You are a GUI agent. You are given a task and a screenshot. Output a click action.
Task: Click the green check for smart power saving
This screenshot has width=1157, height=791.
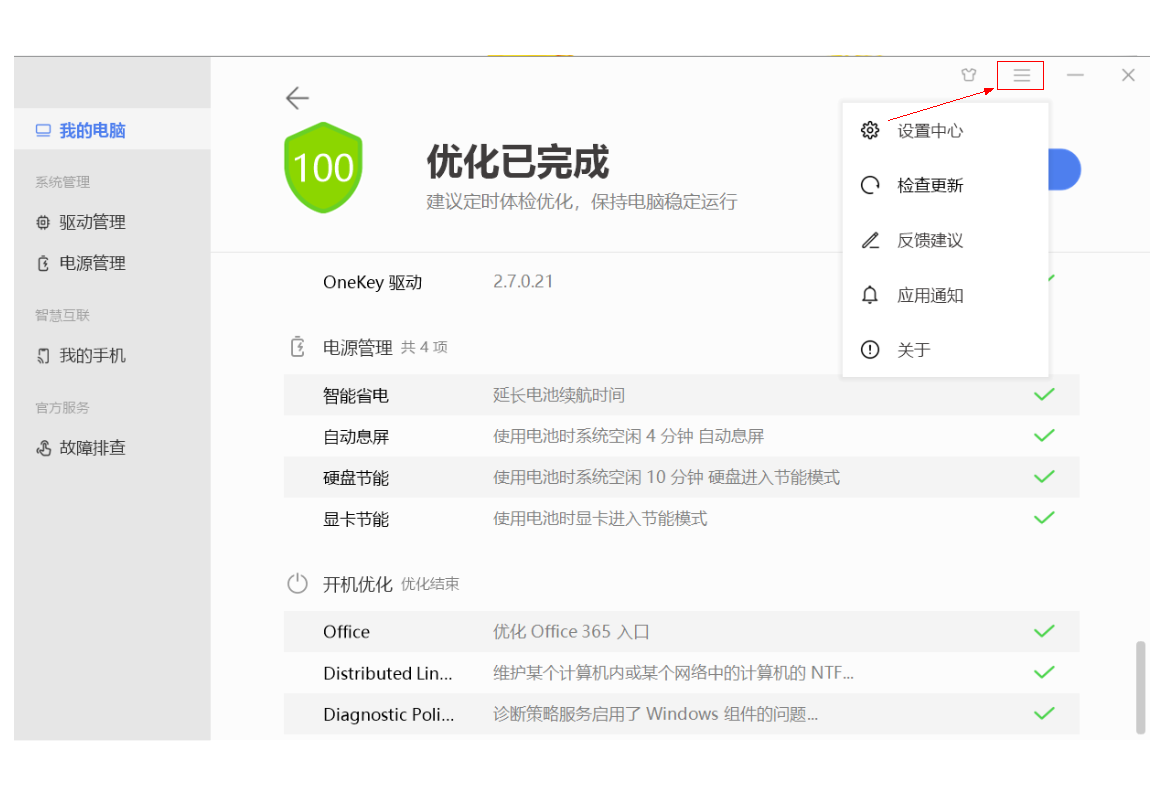(1044, 395)
